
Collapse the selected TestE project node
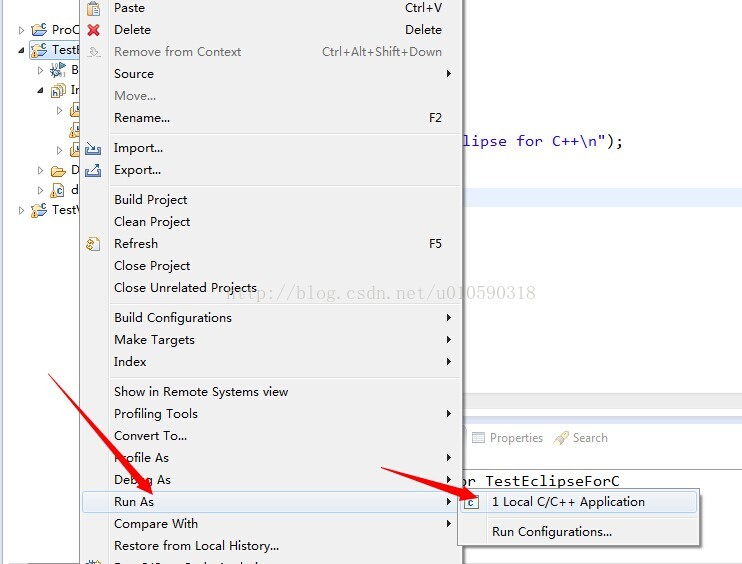[21, 50]
